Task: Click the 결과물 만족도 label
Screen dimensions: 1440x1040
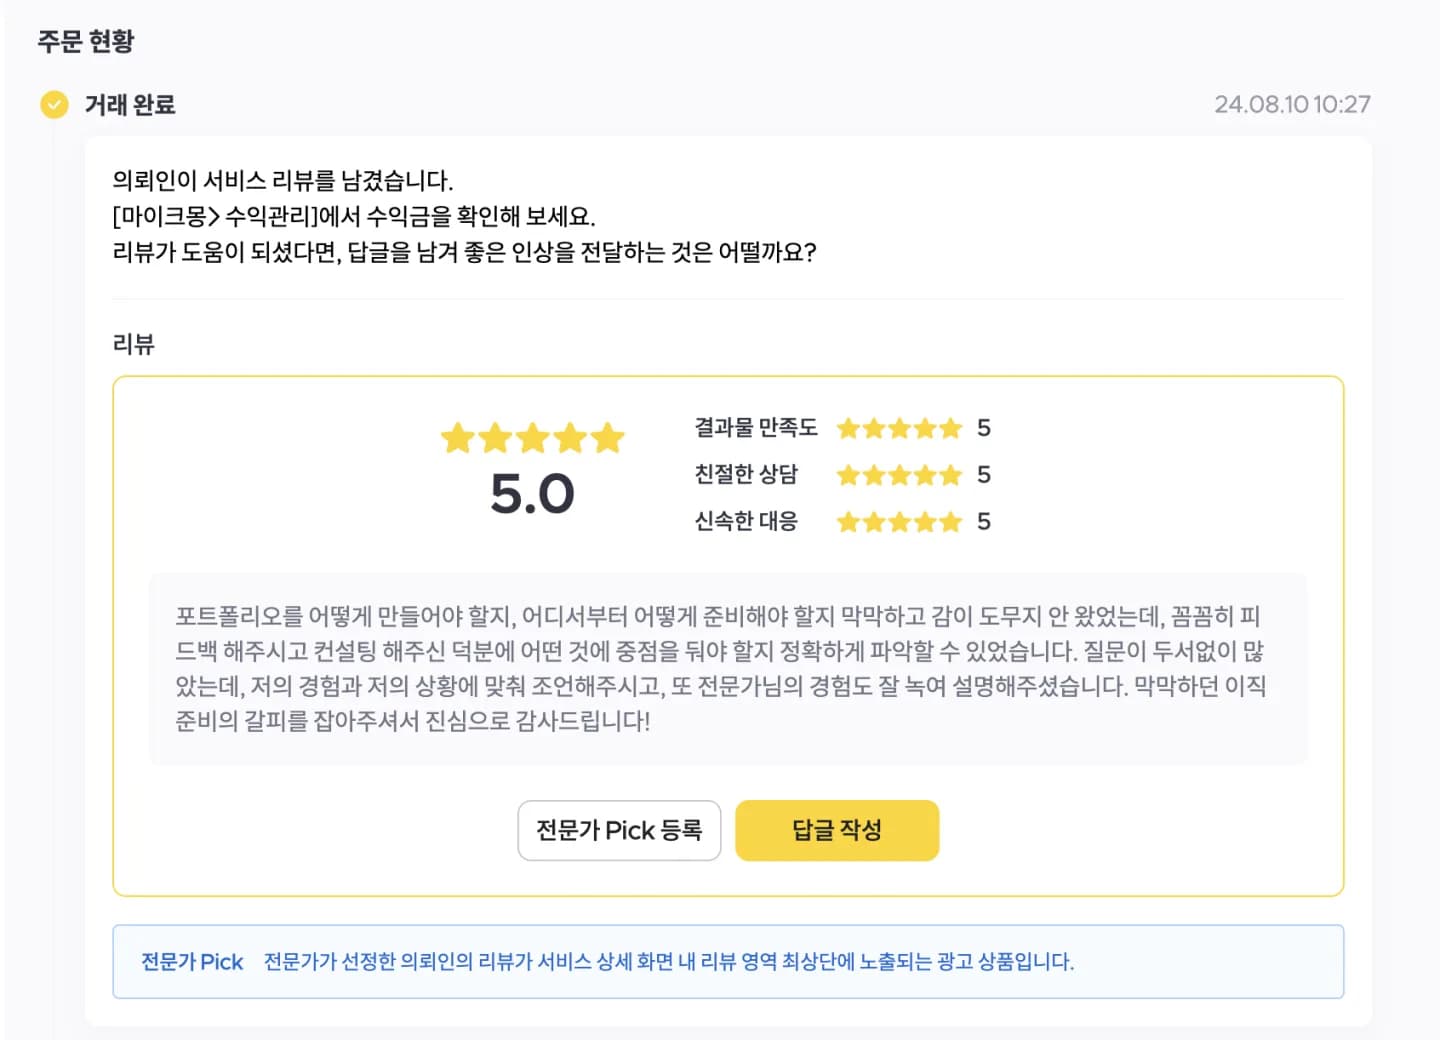Action: [756, 428]
